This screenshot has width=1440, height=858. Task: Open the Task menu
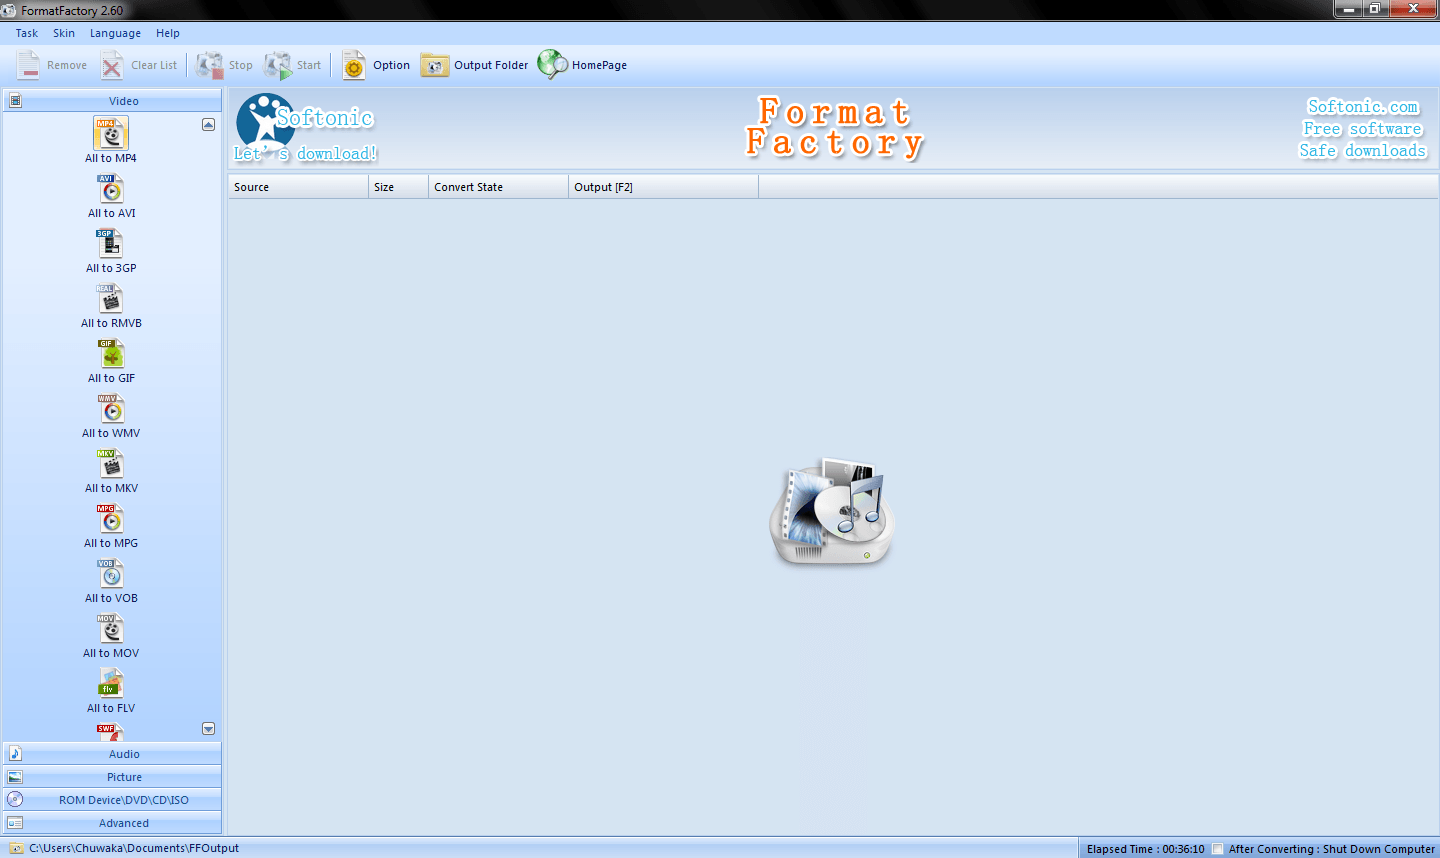pos(26,33)
